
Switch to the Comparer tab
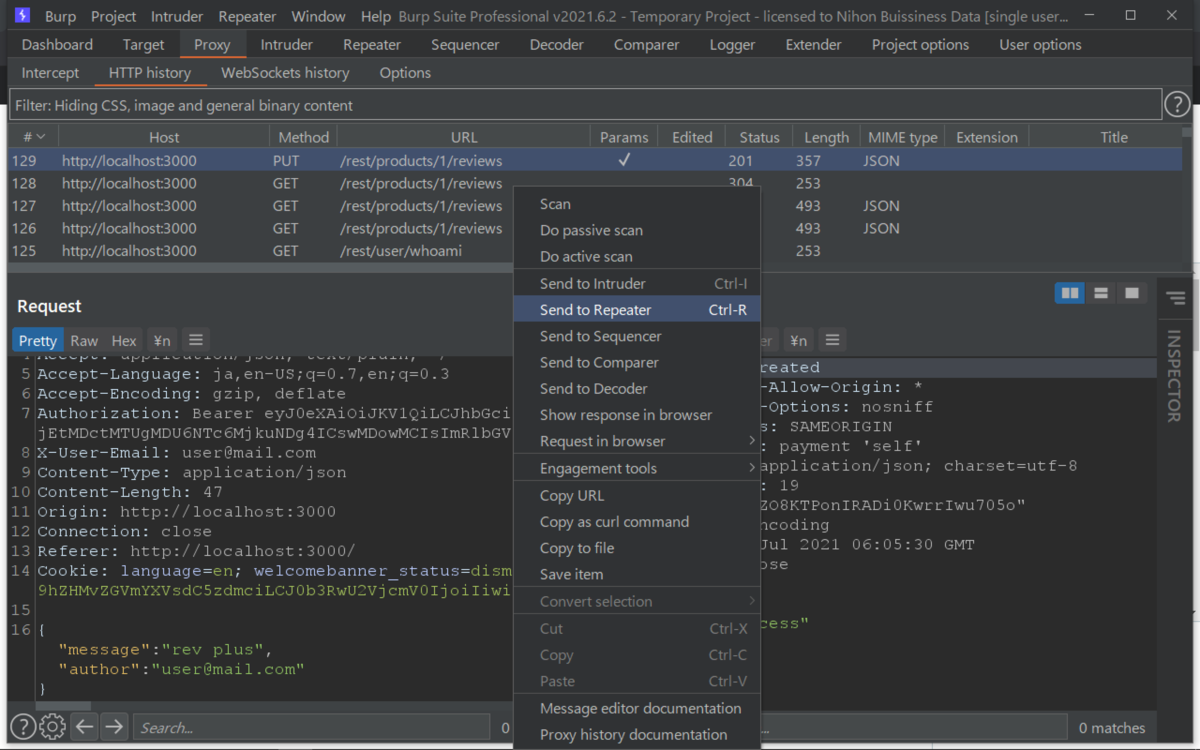coord(645,44)
